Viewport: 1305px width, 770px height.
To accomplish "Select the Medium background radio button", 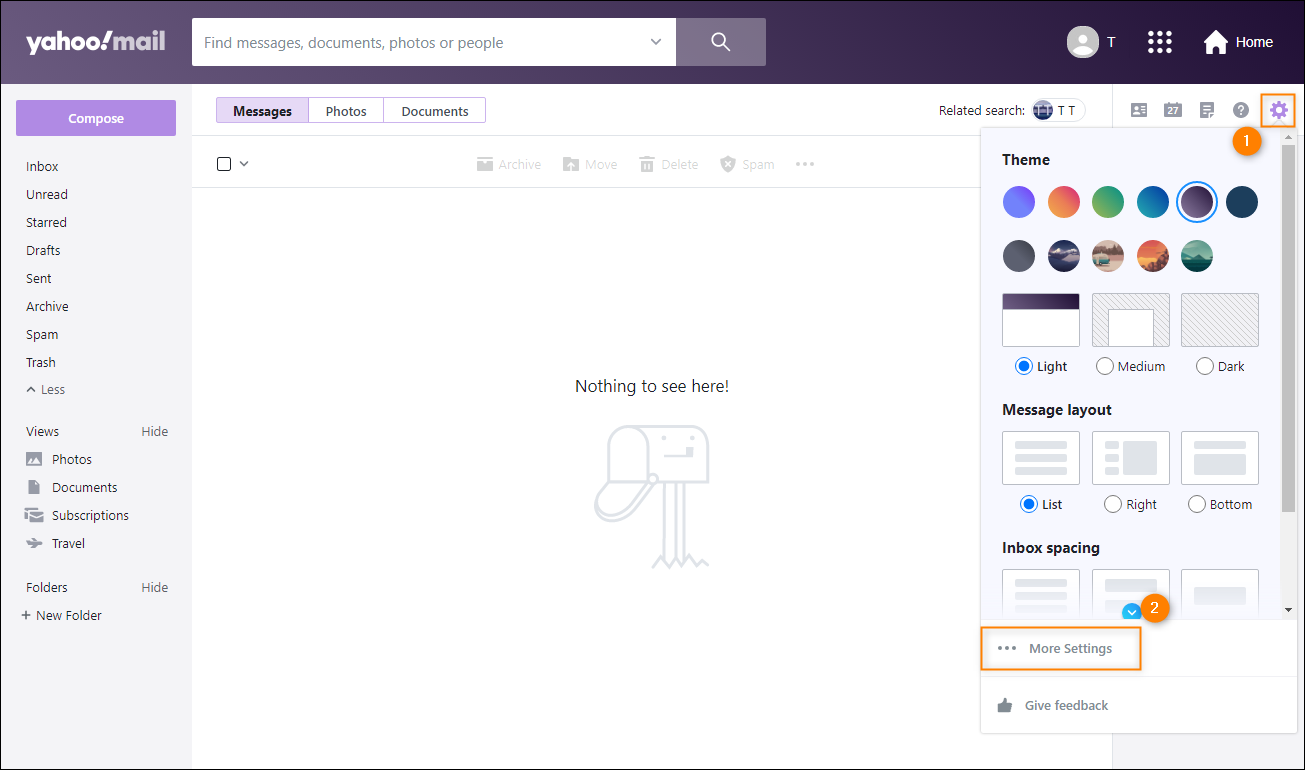I will point(1105,366).
